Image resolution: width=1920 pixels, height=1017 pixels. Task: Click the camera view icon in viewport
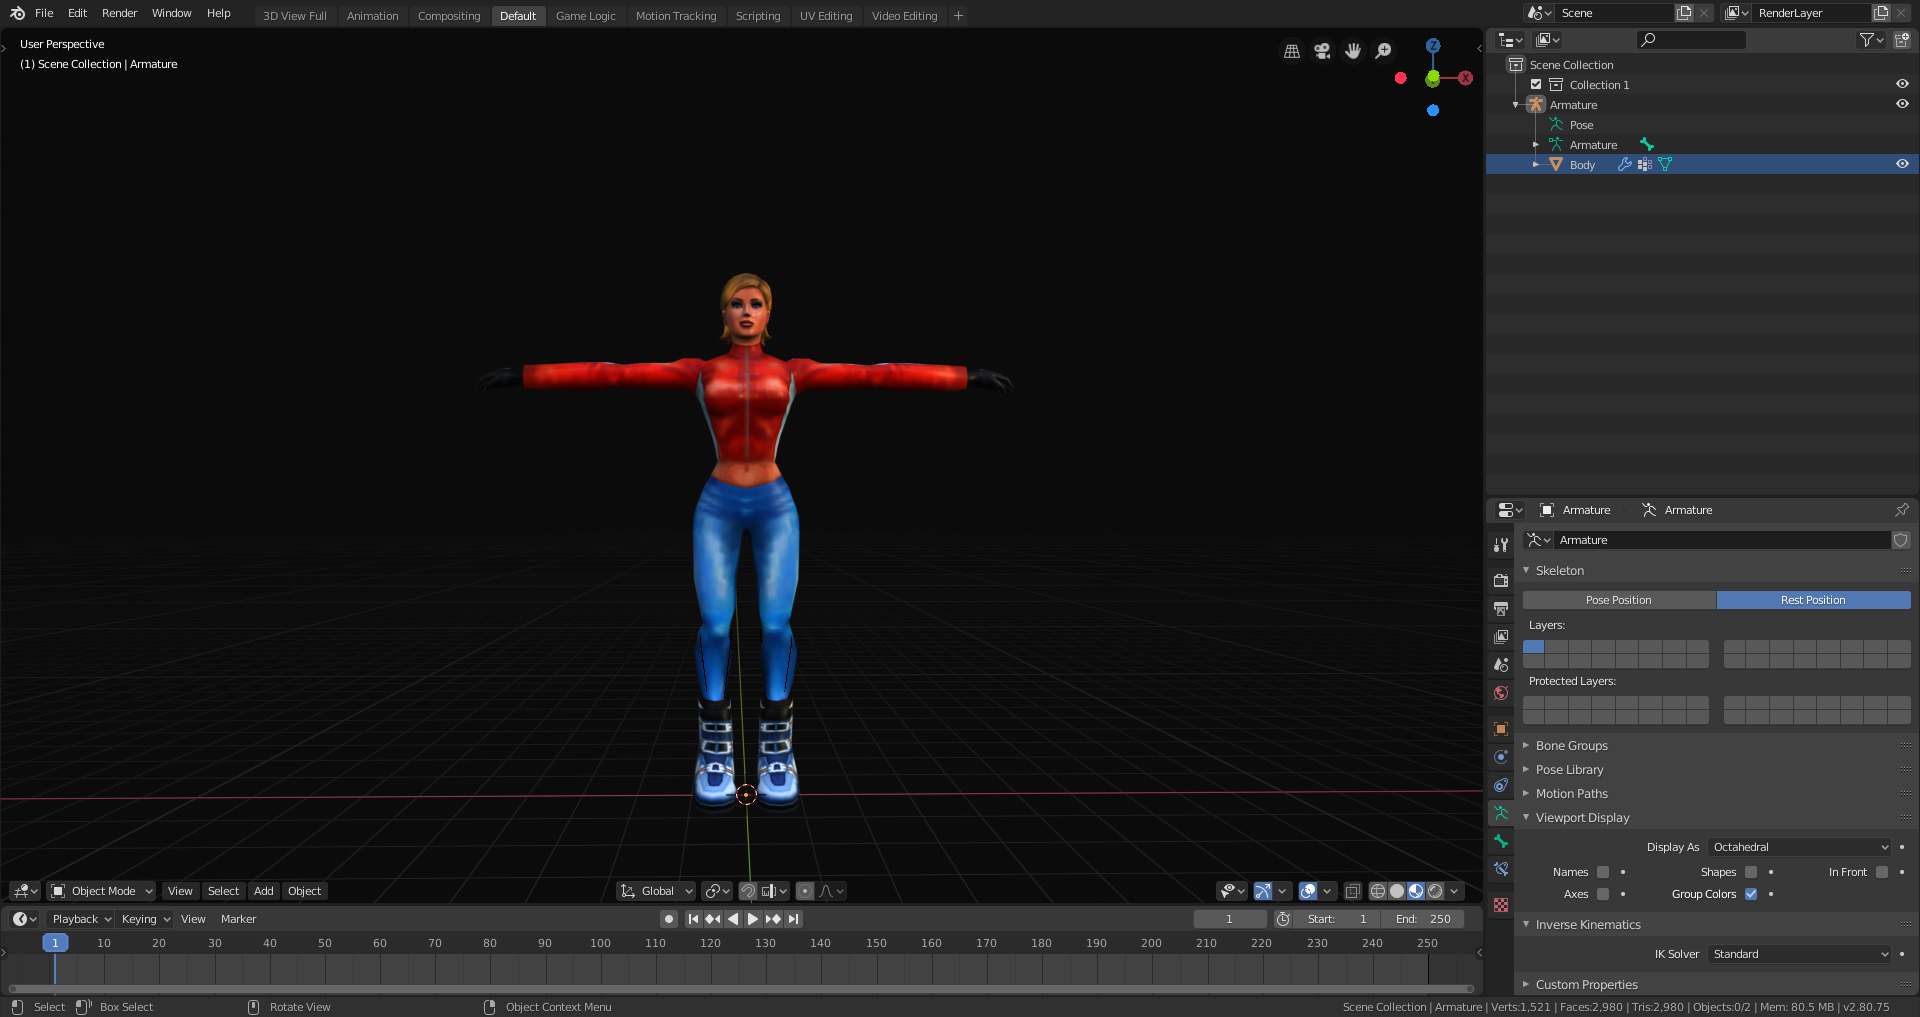pyautogui.click(x=1322, y=51)
